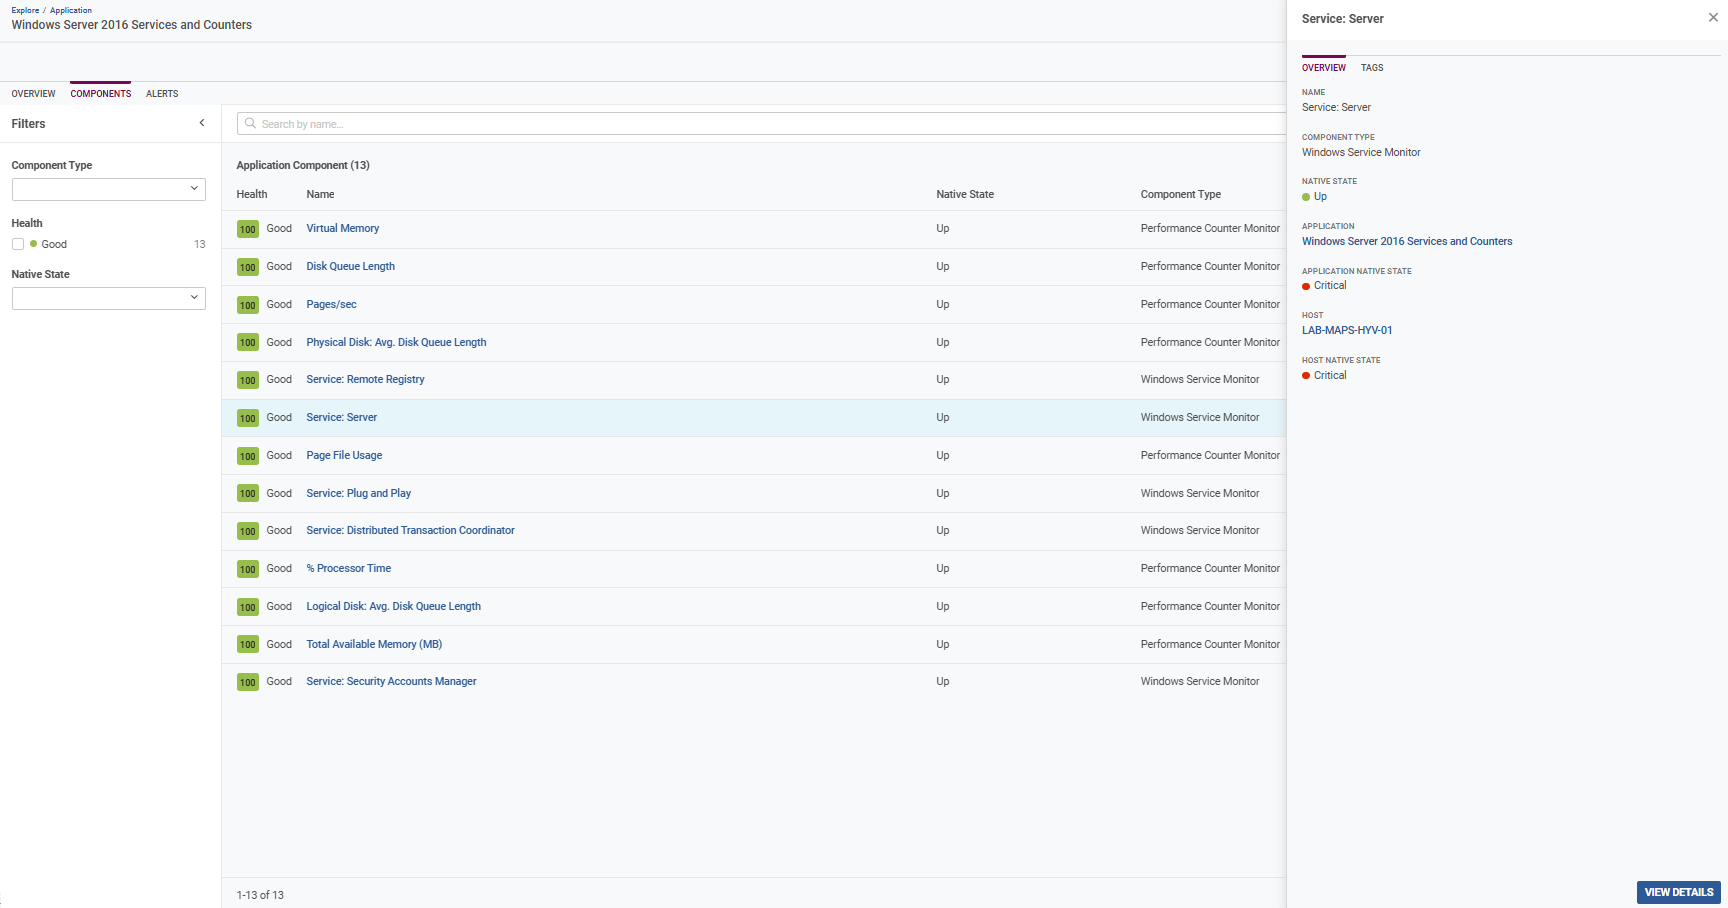Click the search magnifier icon
Image resolution: width=1728 pixels, height=908 pixels.
(x=250, y=124)
